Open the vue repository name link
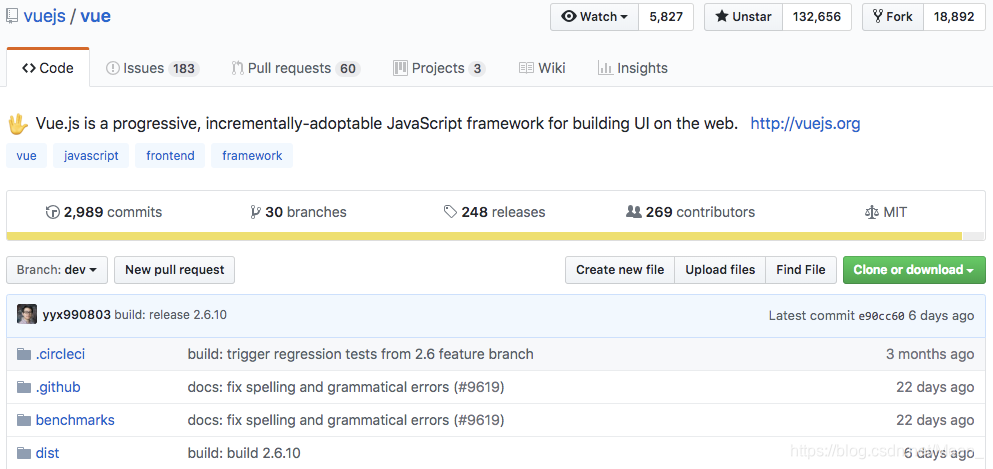This screenshot has width=993, height=469. coord(96,16)
